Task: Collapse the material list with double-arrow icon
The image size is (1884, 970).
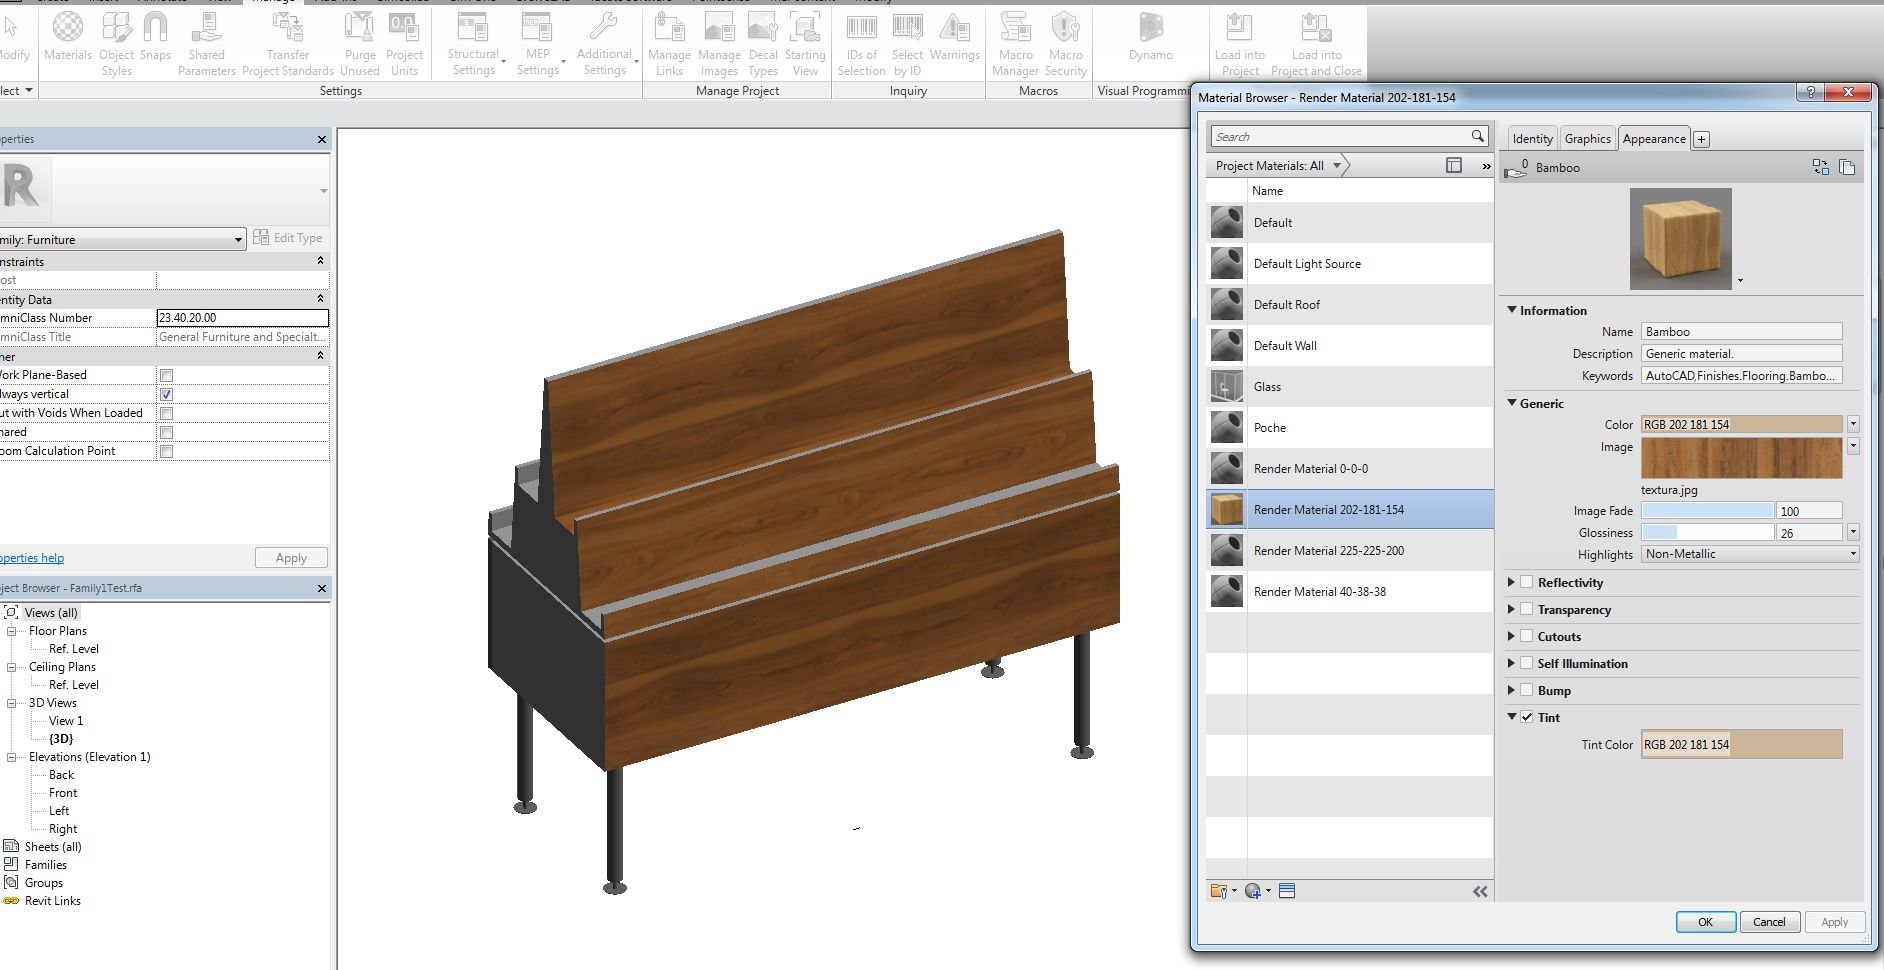Action: [1480, 891]
